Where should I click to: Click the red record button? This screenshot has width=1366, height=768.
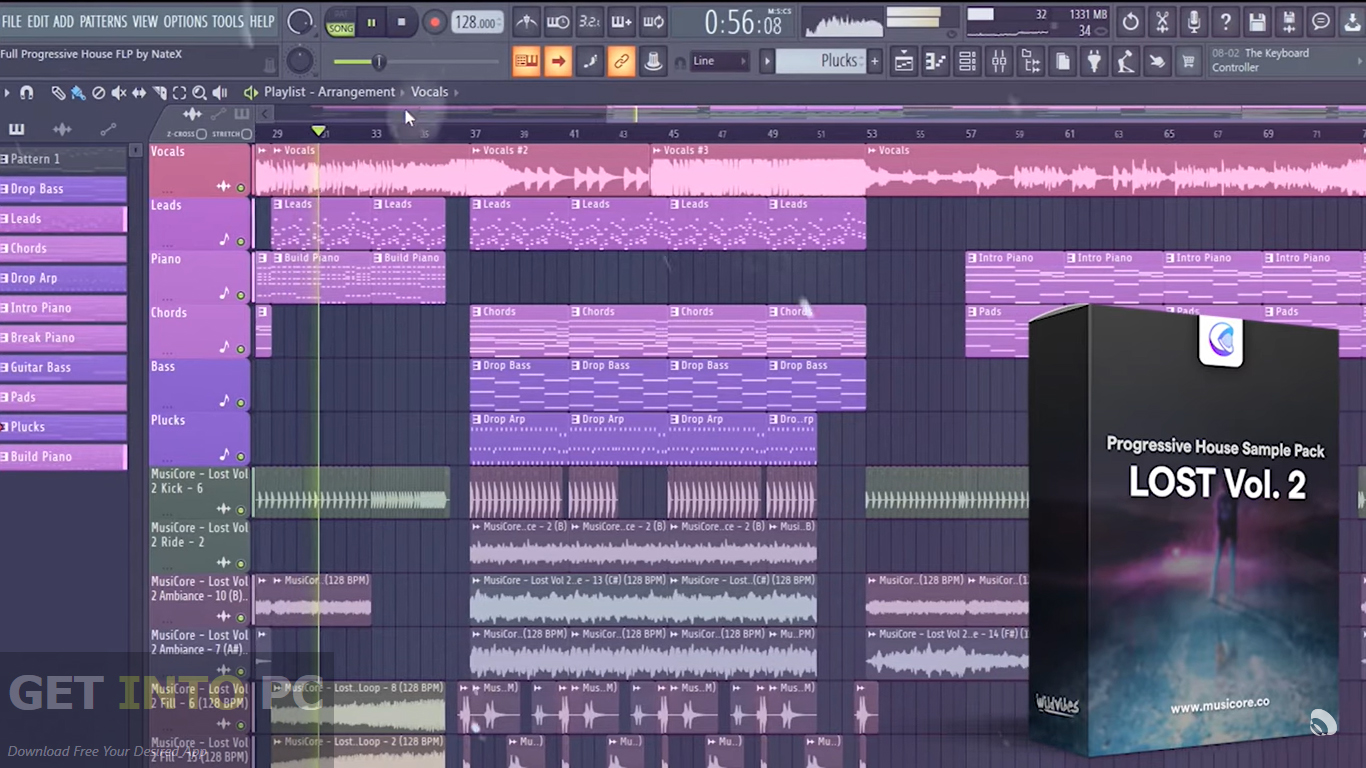pyautogui.click(x=434, y=22)
